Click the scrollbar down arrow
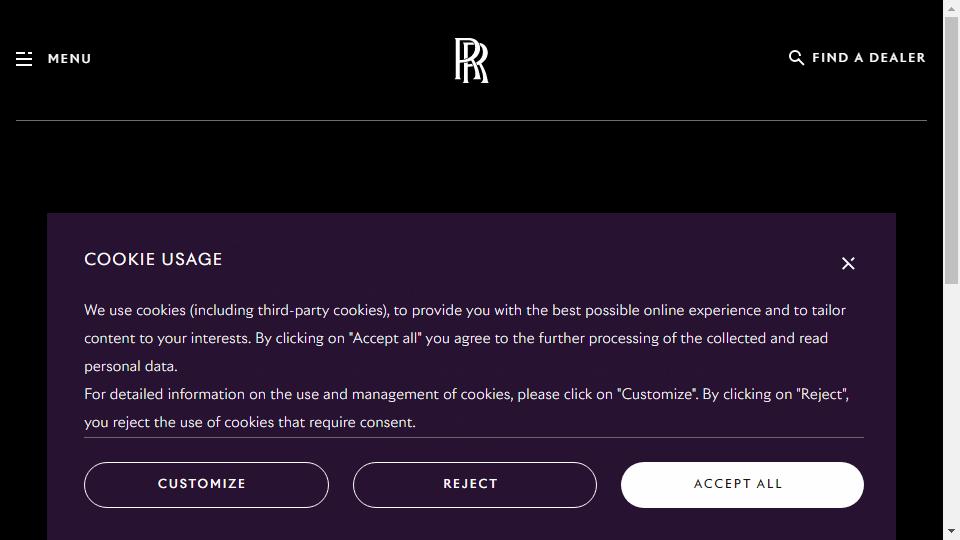The width and height of the screenshot is (960, 540). point(951,531)
